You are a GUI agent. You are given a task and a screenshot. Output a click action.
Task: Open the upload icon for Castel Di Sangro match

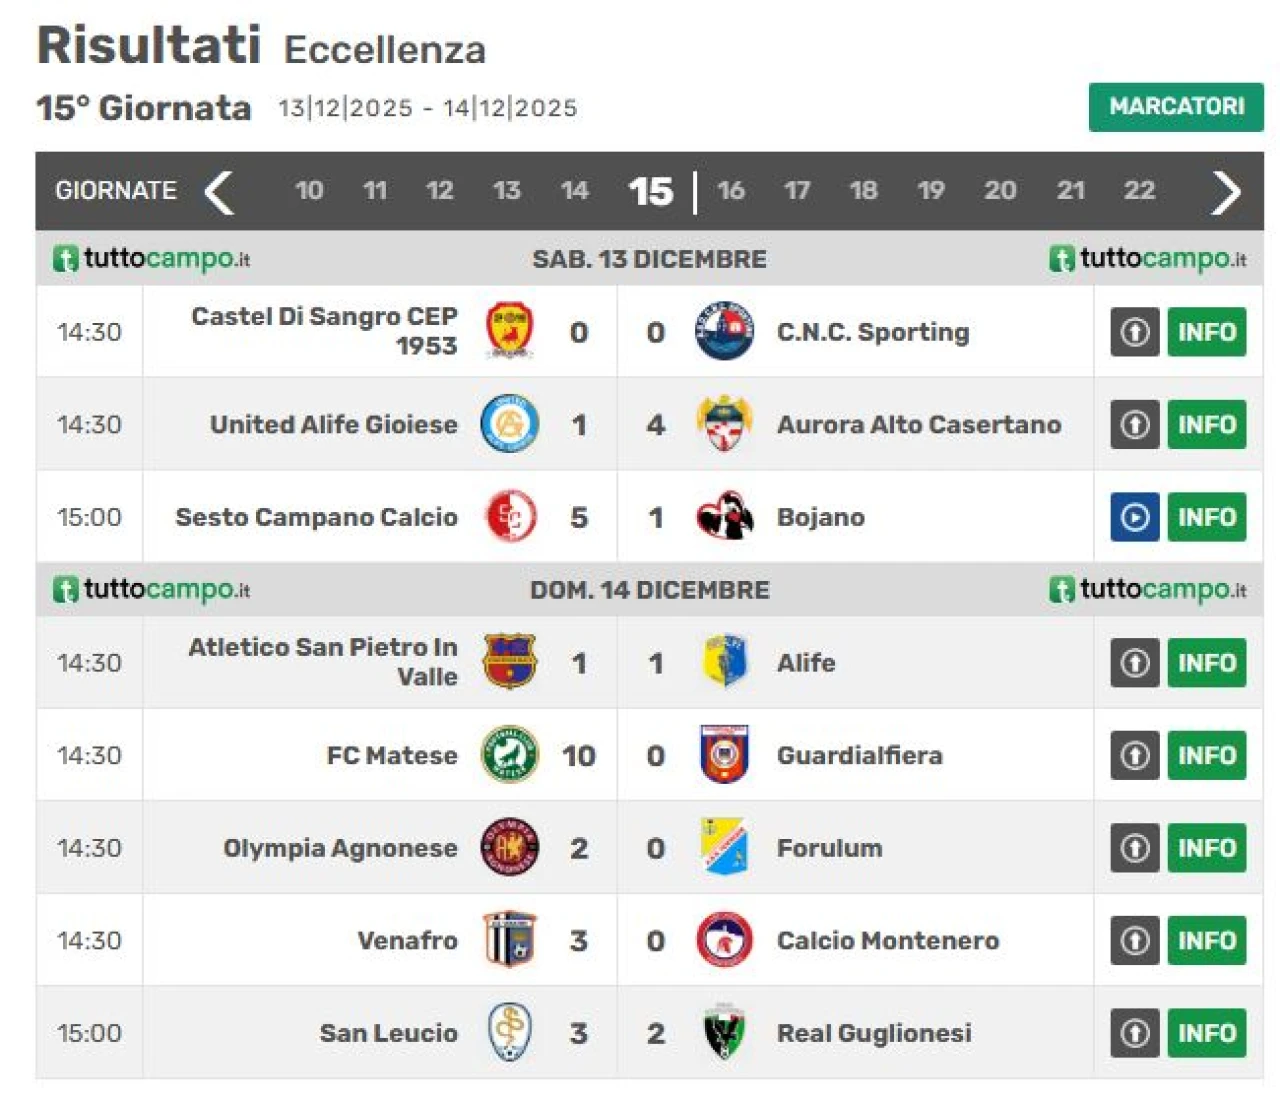coord(1134,332)
